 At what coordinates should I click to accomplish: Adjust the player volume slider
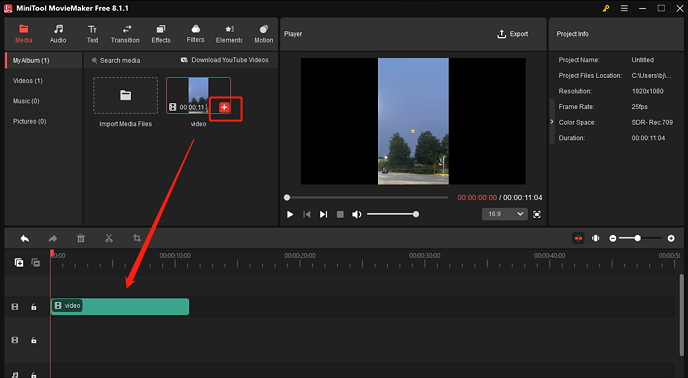(393, 214)
